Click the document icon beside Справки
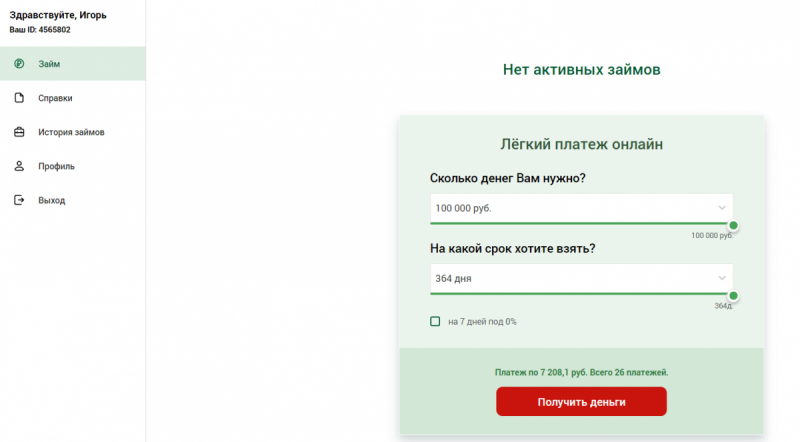 click(x=19, y=98)
